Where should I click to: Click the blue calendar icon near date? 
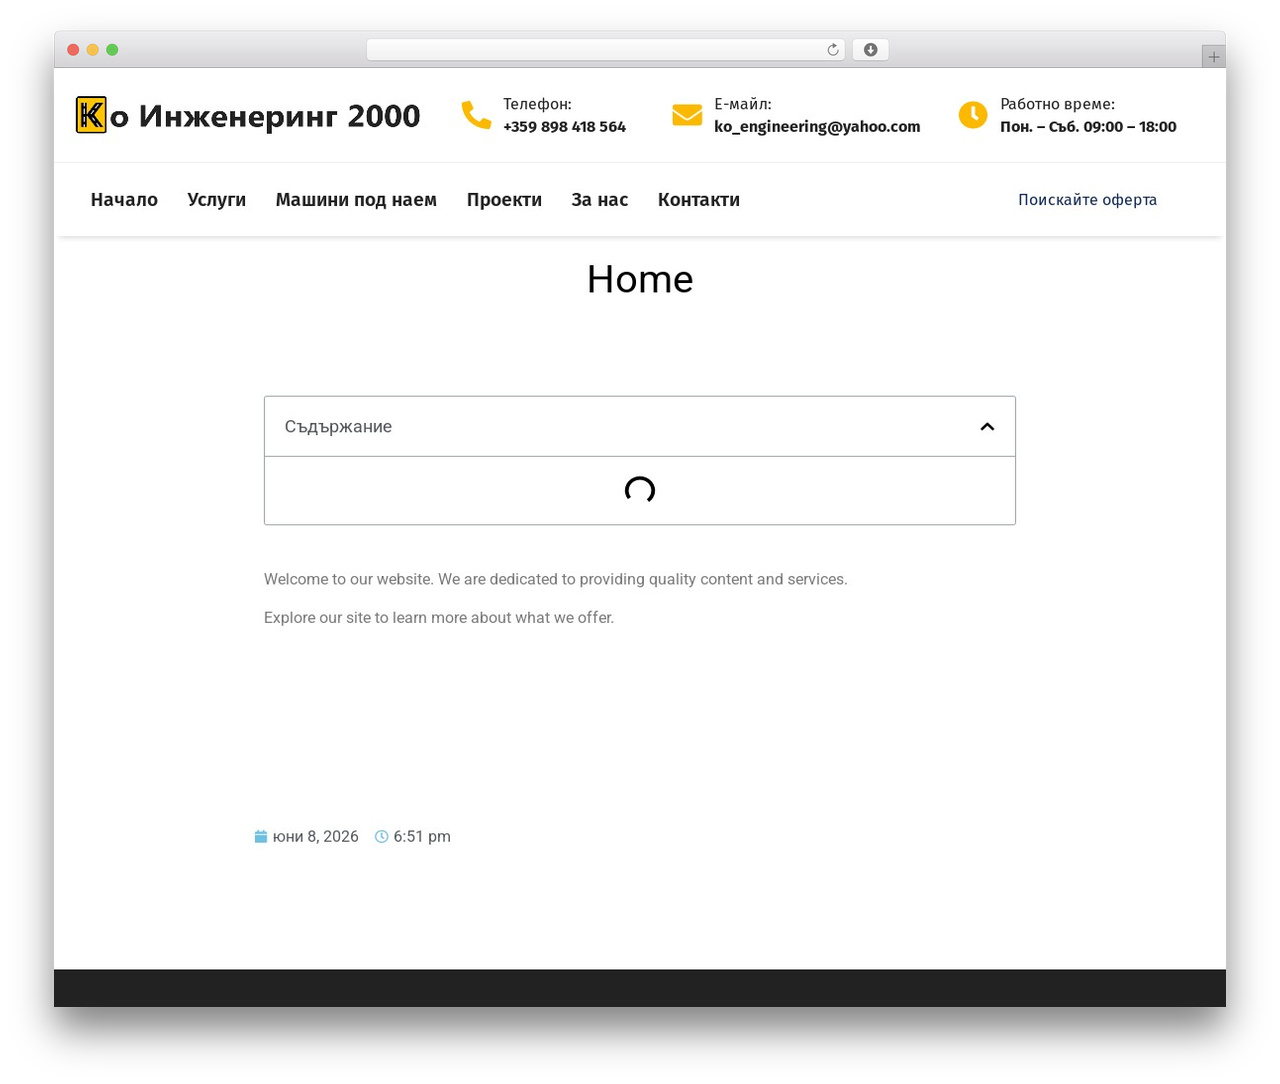261,837
